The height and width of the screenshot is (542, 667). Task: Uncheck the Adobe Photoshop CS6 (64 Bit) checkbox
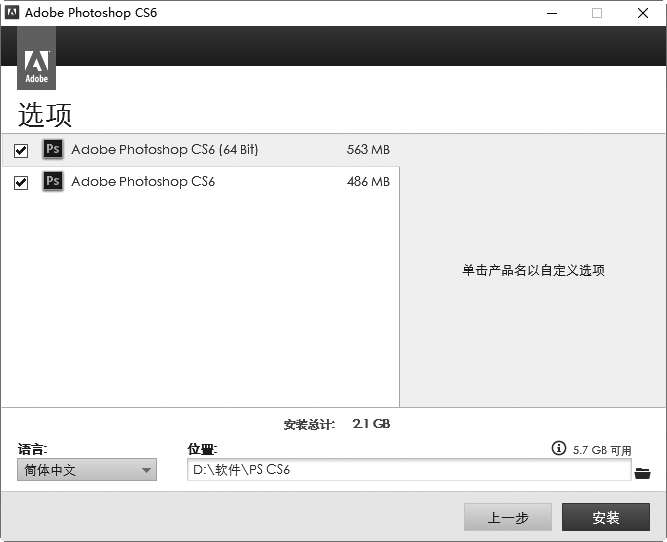point(21,151)
